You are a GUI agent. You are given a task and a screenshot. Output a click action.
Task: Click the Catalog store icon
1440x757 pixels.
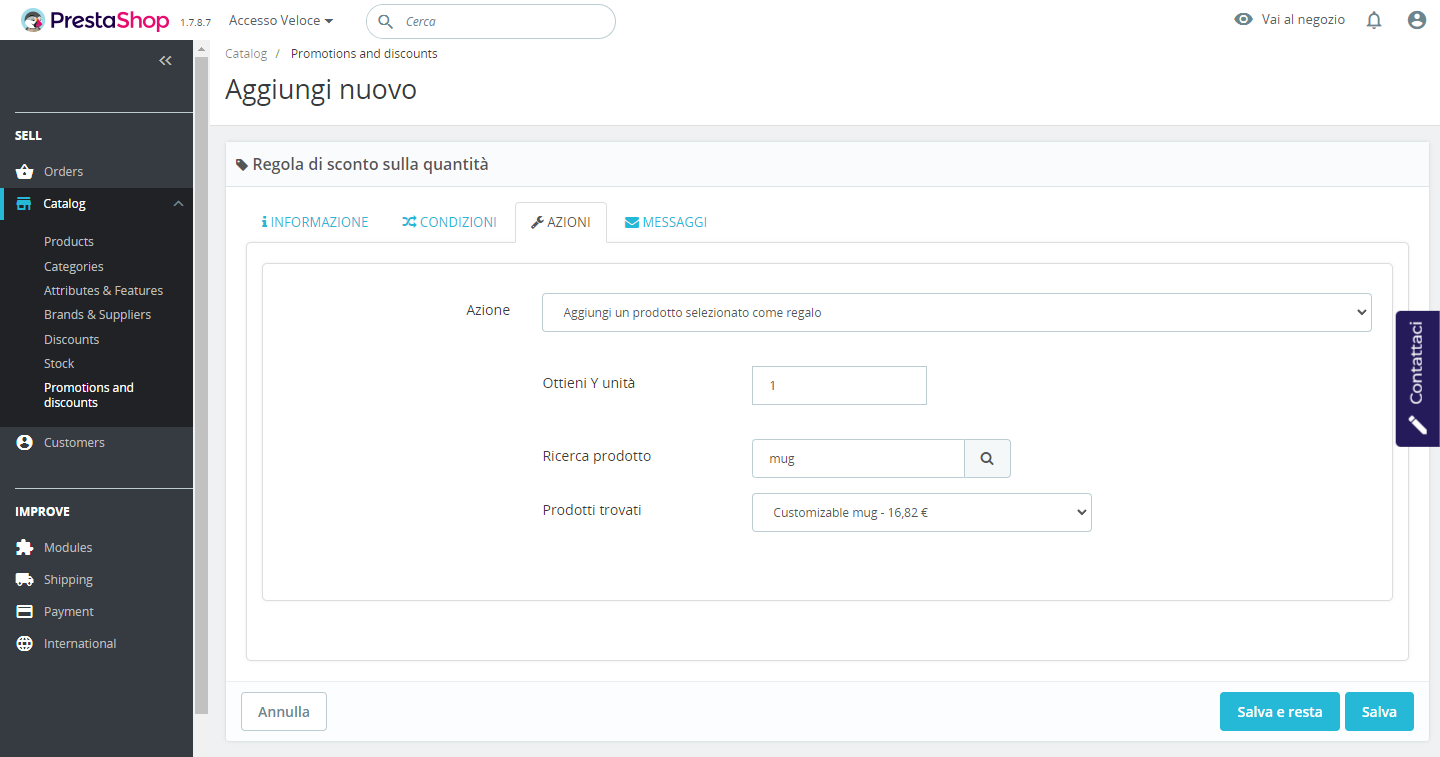tap(24, 204)
